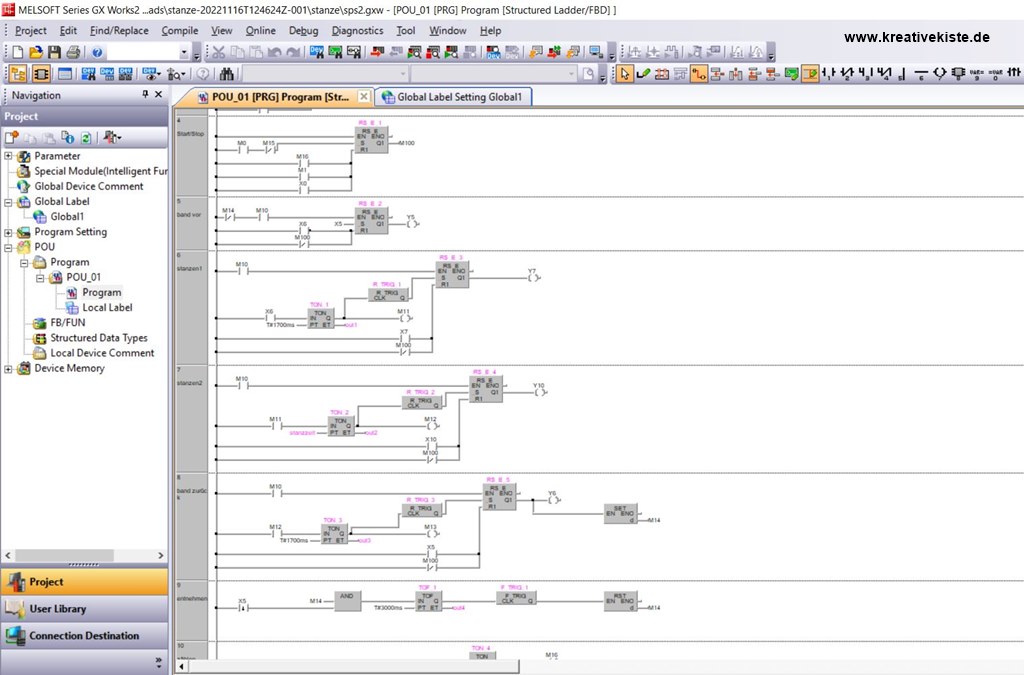
Task: Collapse the POU tree node
Action: [x=8, y=247]
